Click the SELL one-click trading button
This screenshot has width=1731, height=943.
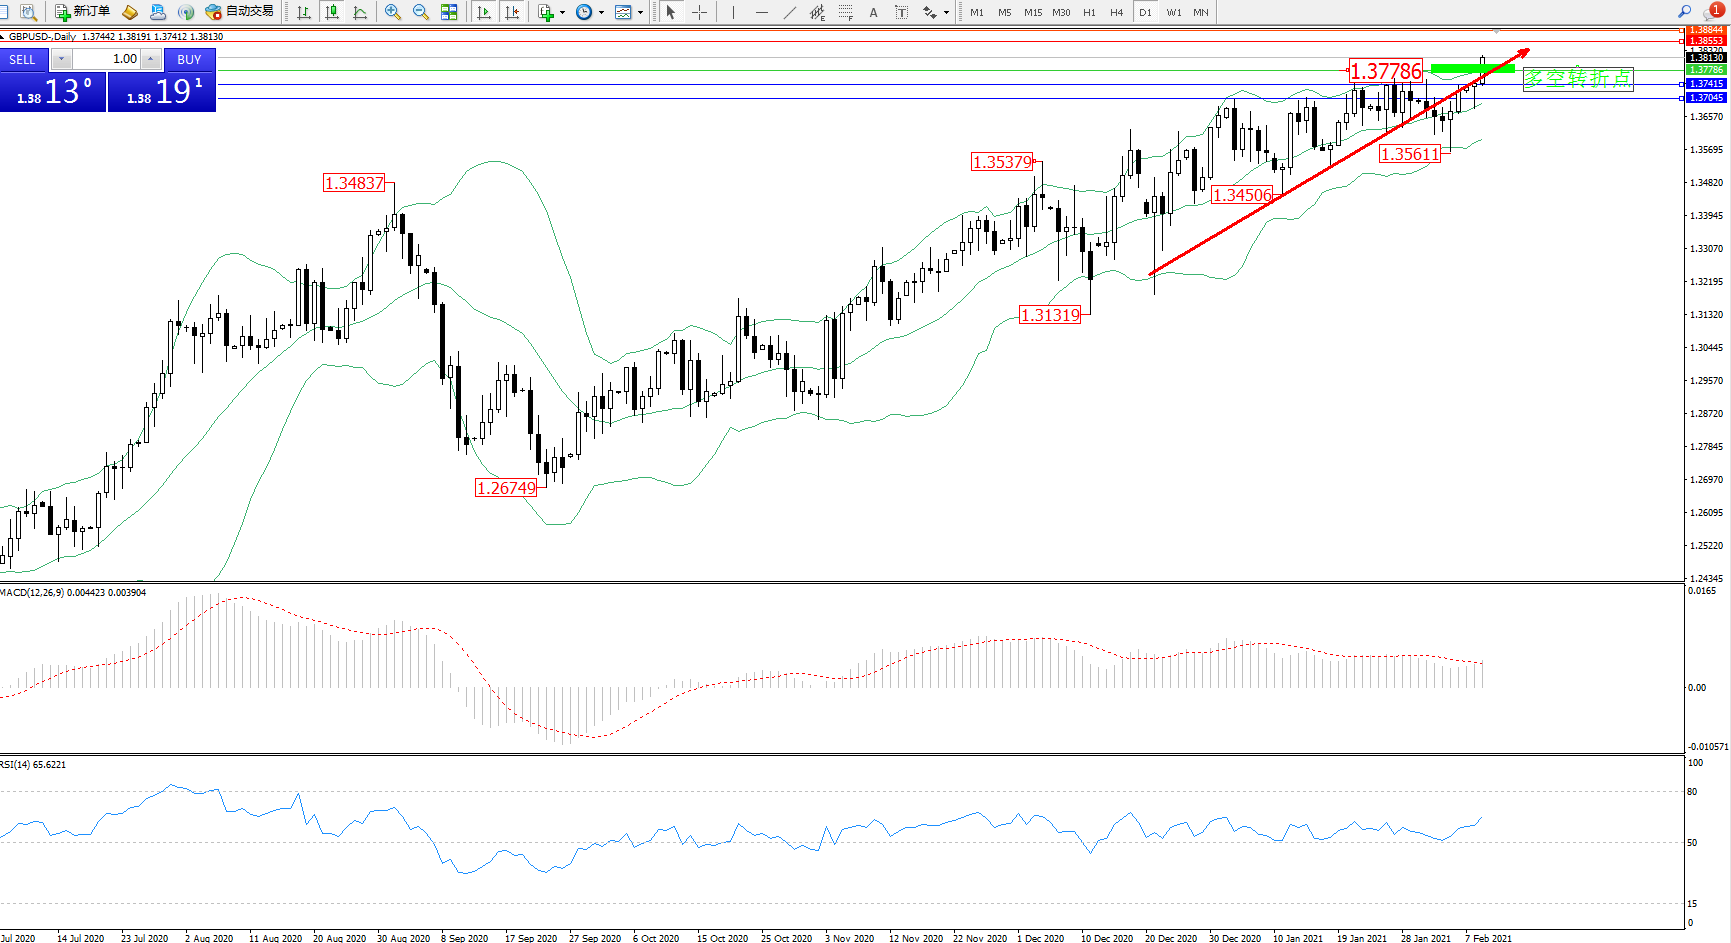coord(22,59)
